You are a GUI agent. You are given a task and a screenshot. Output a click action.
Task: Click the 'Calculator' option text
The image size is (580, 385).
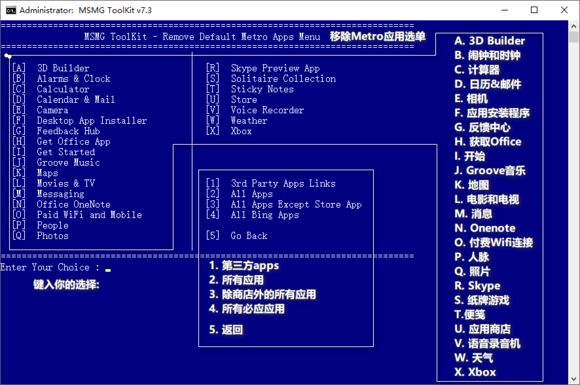63,89
